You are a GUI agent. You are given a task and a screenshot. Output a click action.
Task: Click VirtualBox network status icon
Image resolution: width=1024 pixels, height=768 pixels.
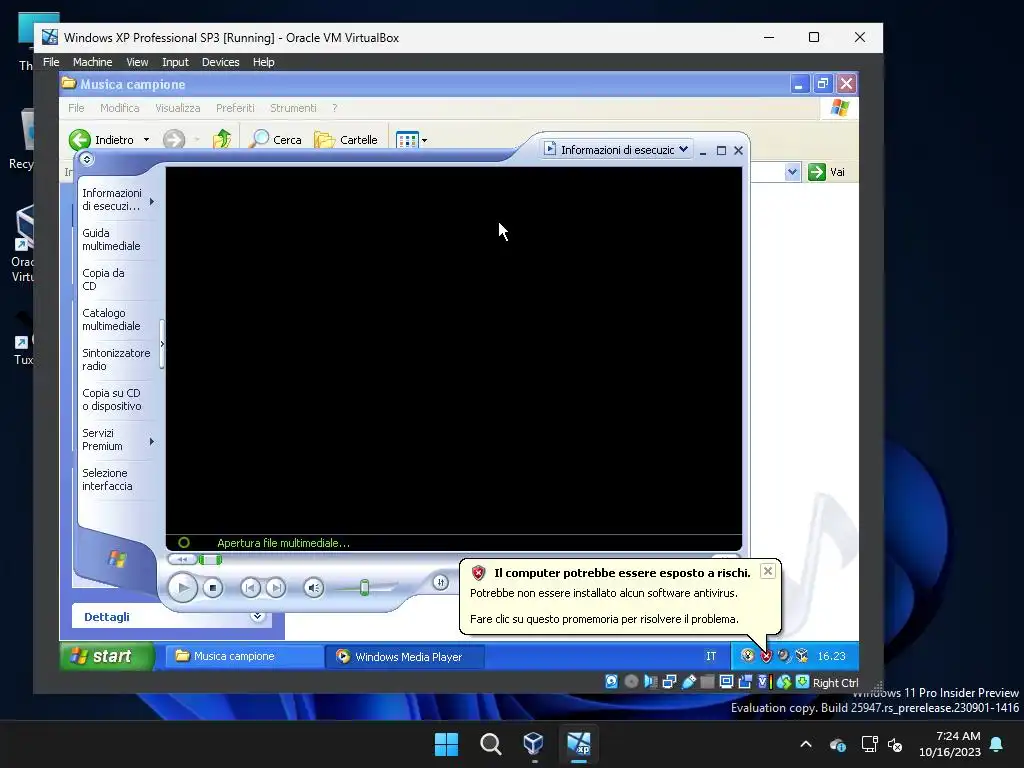pyautogui.click(x=669, y=682)
